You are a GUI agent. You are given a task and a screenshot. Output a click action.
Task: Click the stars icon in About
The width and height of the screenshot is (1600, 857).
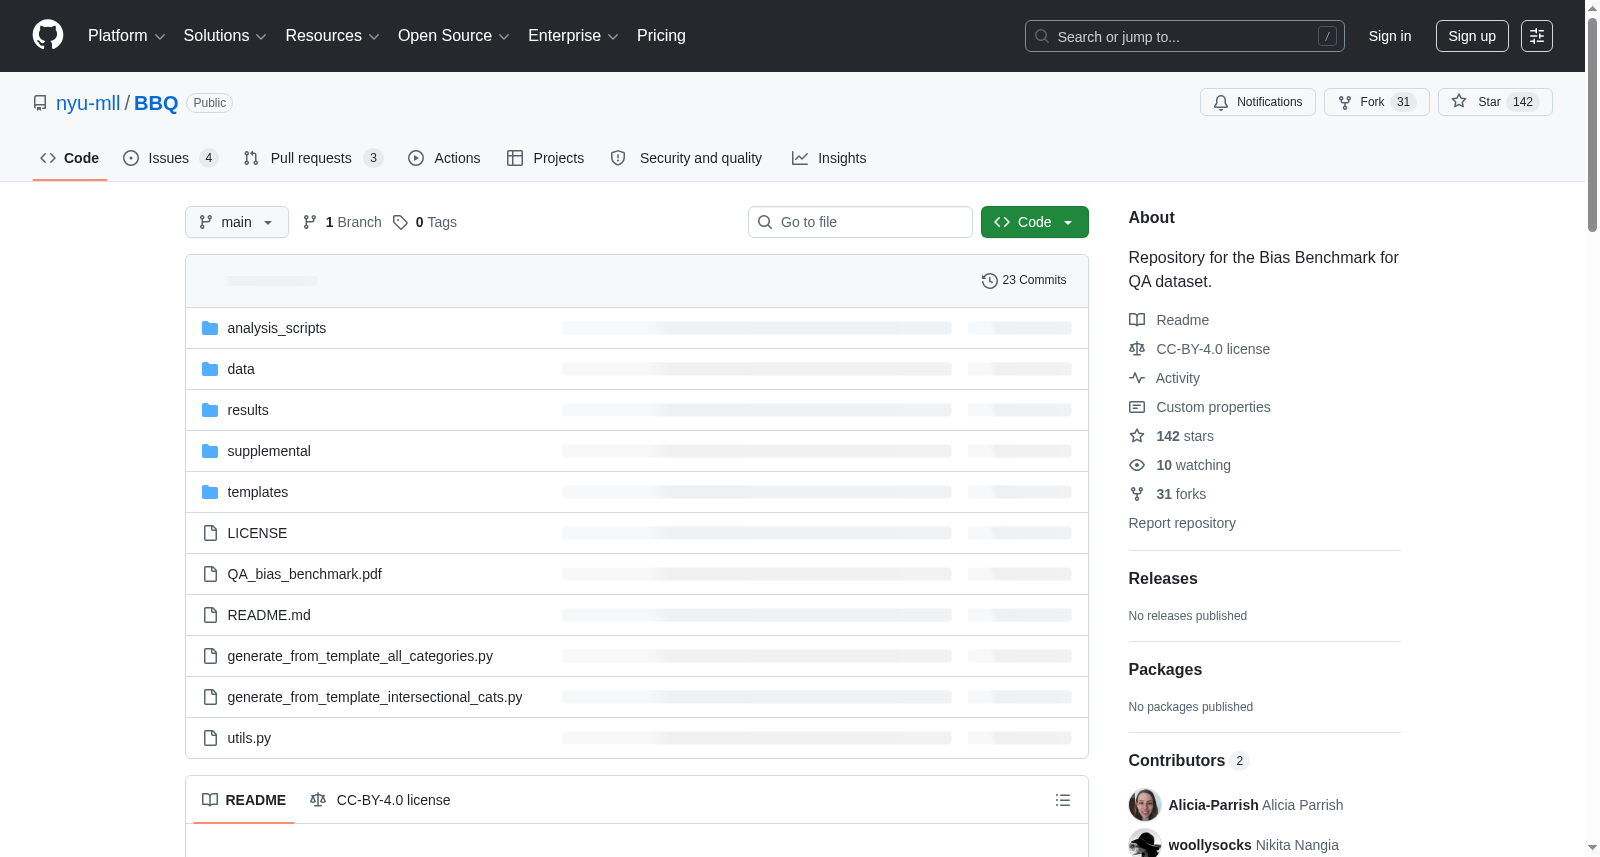pyautogui.click(x=1137, y=436)
